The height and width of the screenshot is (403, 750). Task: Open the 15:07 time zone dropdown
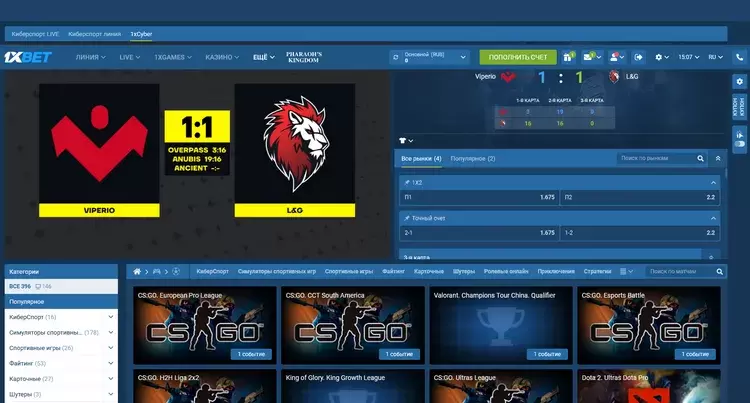pyautogui.click(x=688, y=57)
